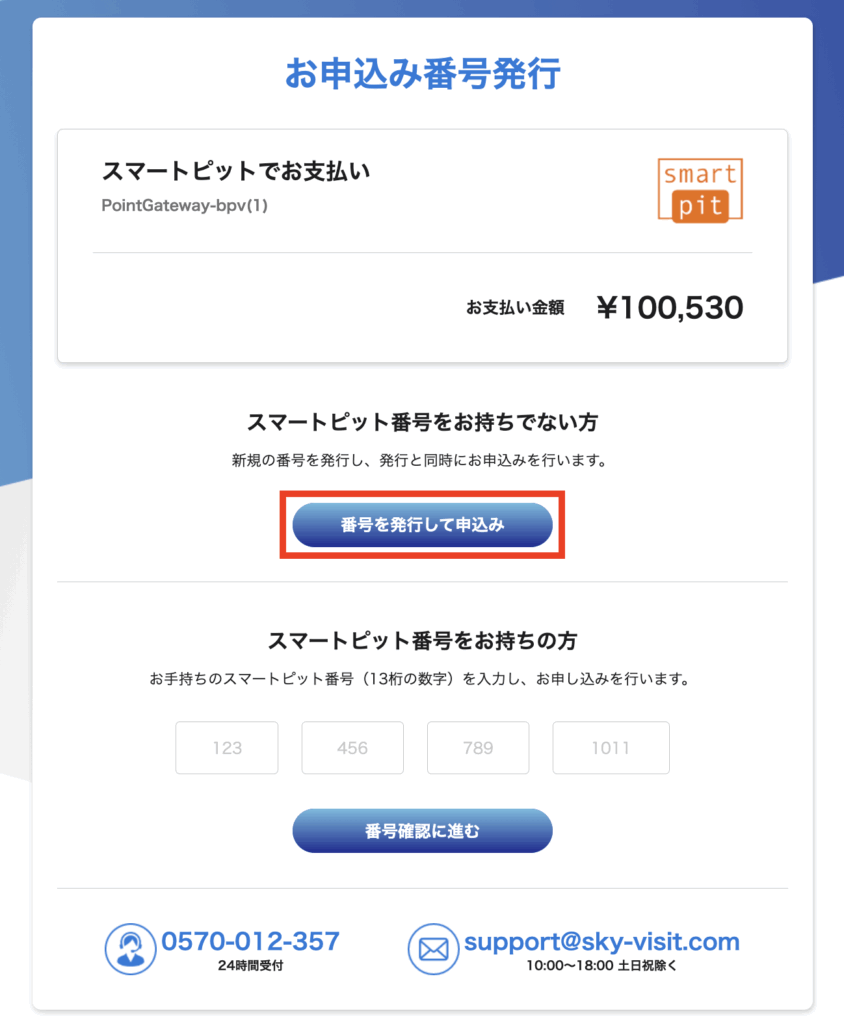Click the スマートピットでお支払い heading

click(236, 171)
